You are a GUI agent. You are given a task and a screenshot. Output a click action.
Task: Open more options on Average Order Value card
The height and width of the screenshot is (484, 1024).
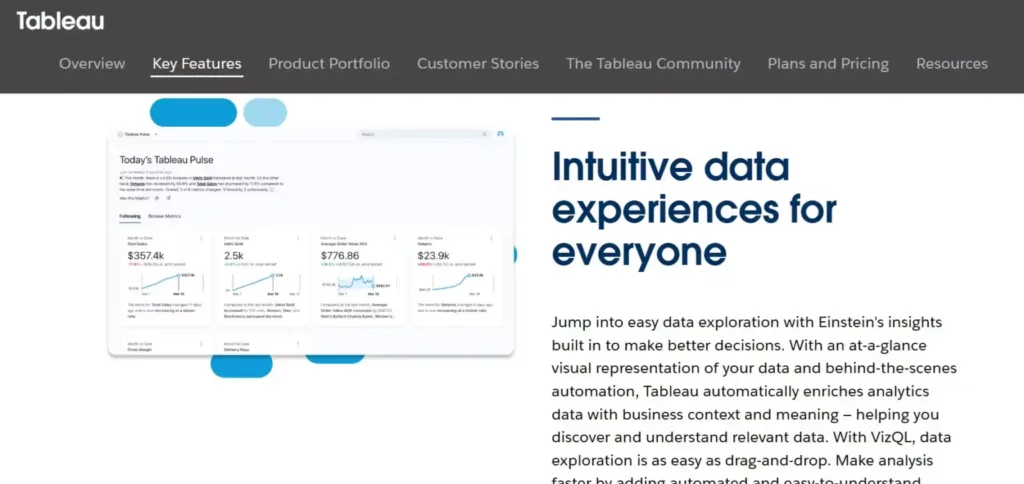coord(394,238)
